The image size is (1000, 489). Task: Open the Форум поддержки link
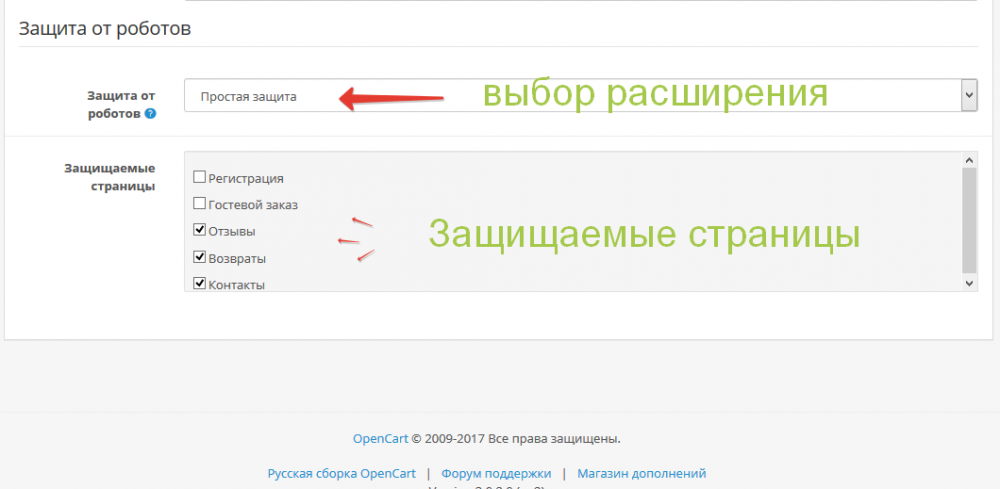click(496, 474)
